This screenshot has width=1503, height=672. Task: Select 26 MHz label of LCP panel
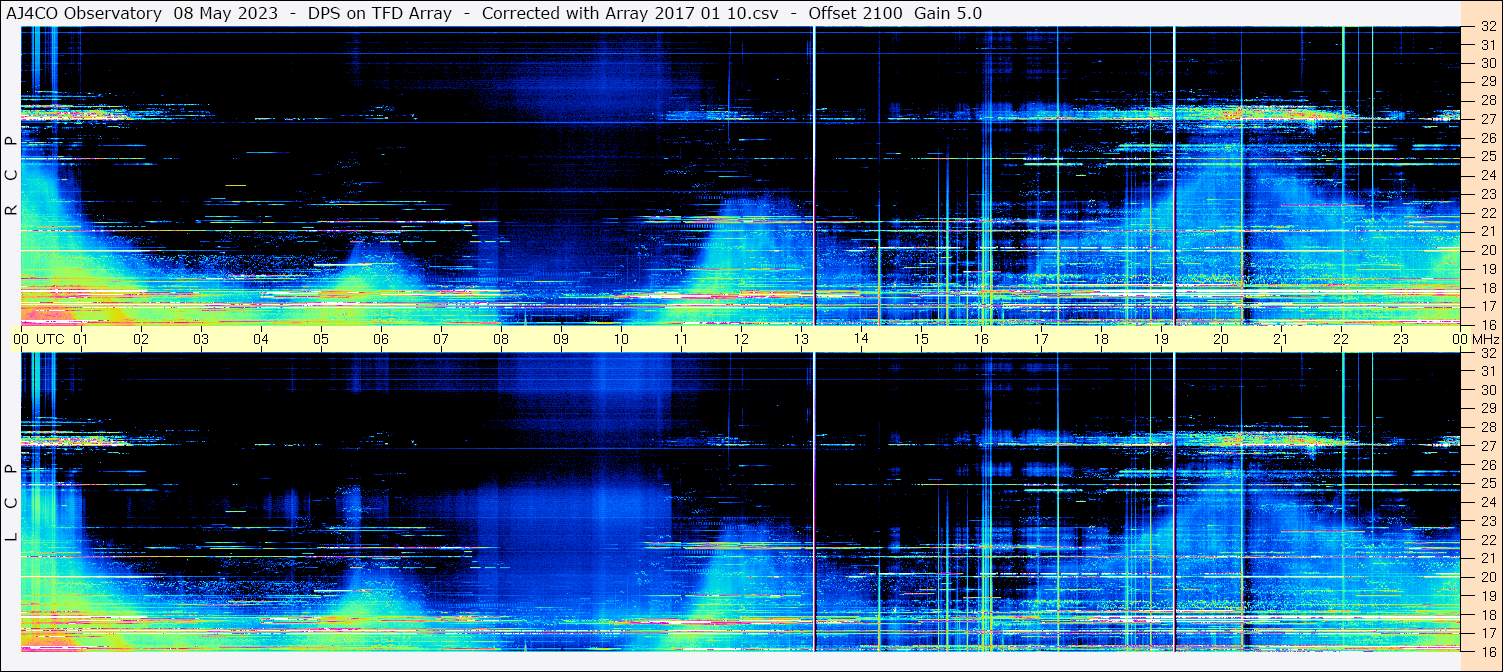pyautogui.click(x=1487, y=465)
